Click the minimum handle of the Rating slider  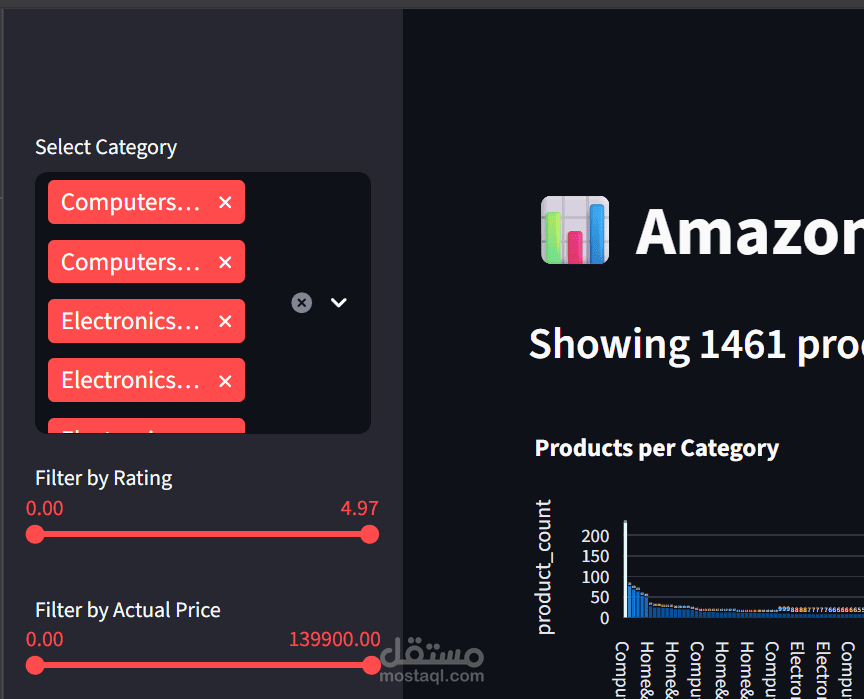[x=35, y=534]
